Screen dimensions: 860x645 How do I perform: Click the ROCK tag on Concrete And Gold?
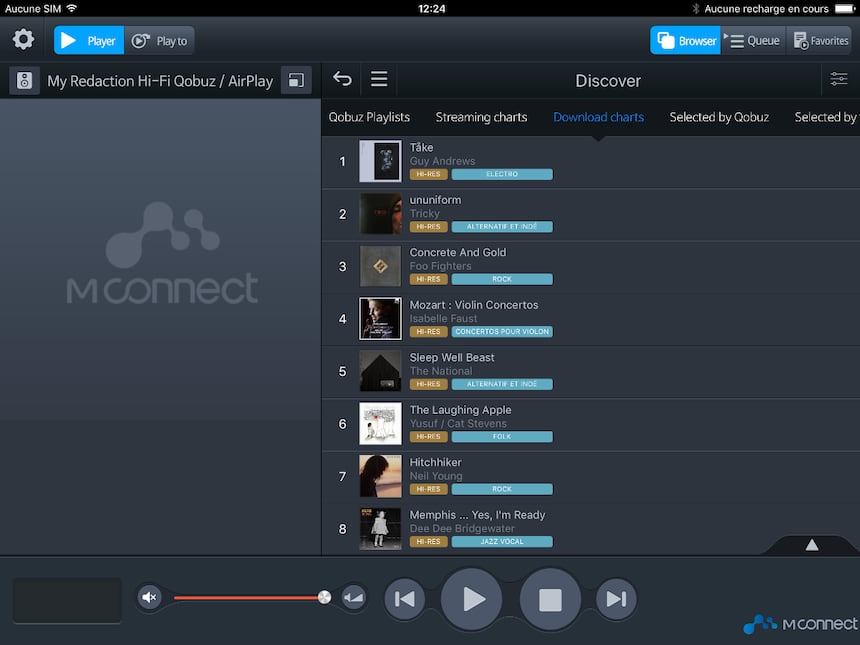point(502,279)
